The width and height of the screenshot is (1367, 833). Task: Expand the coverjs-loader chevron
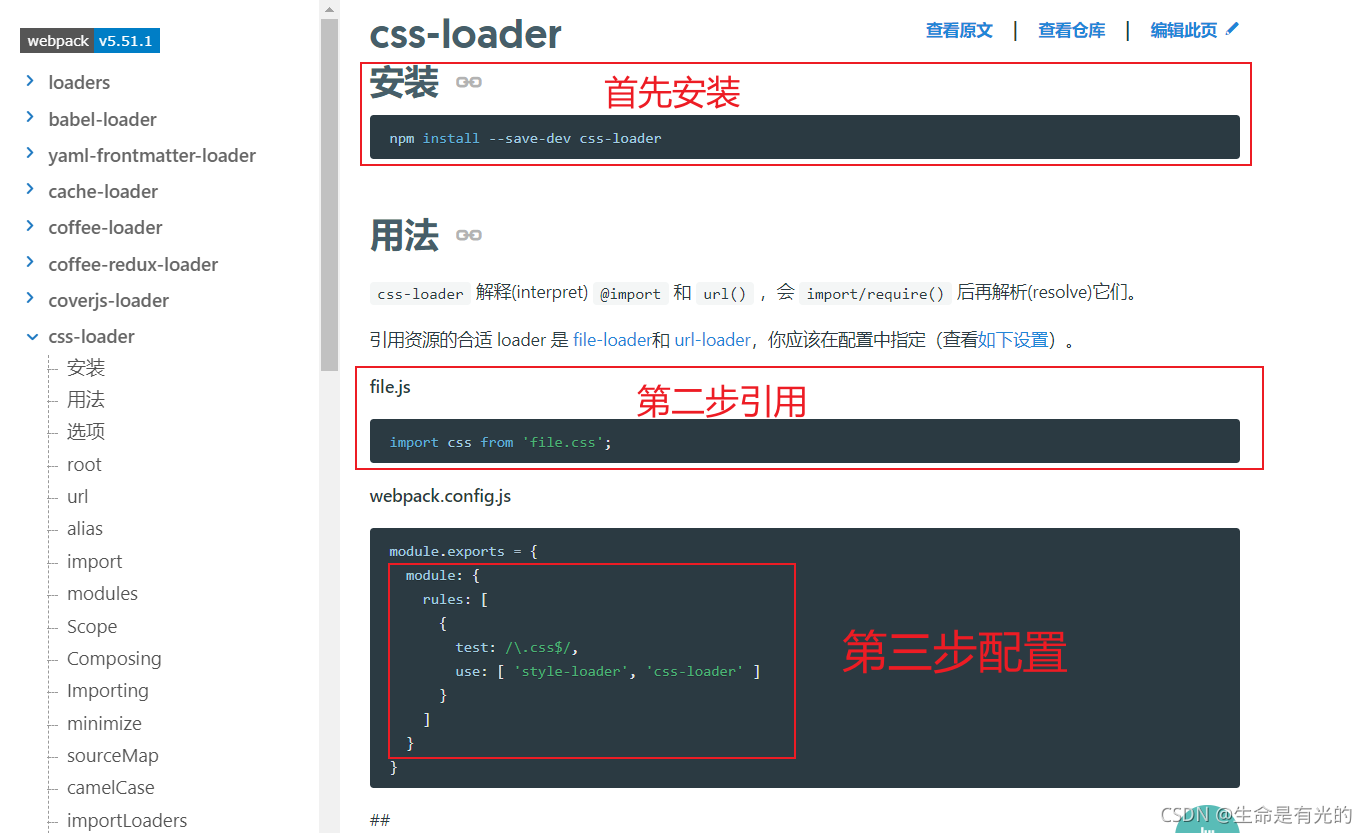click(x=31, y=299)
